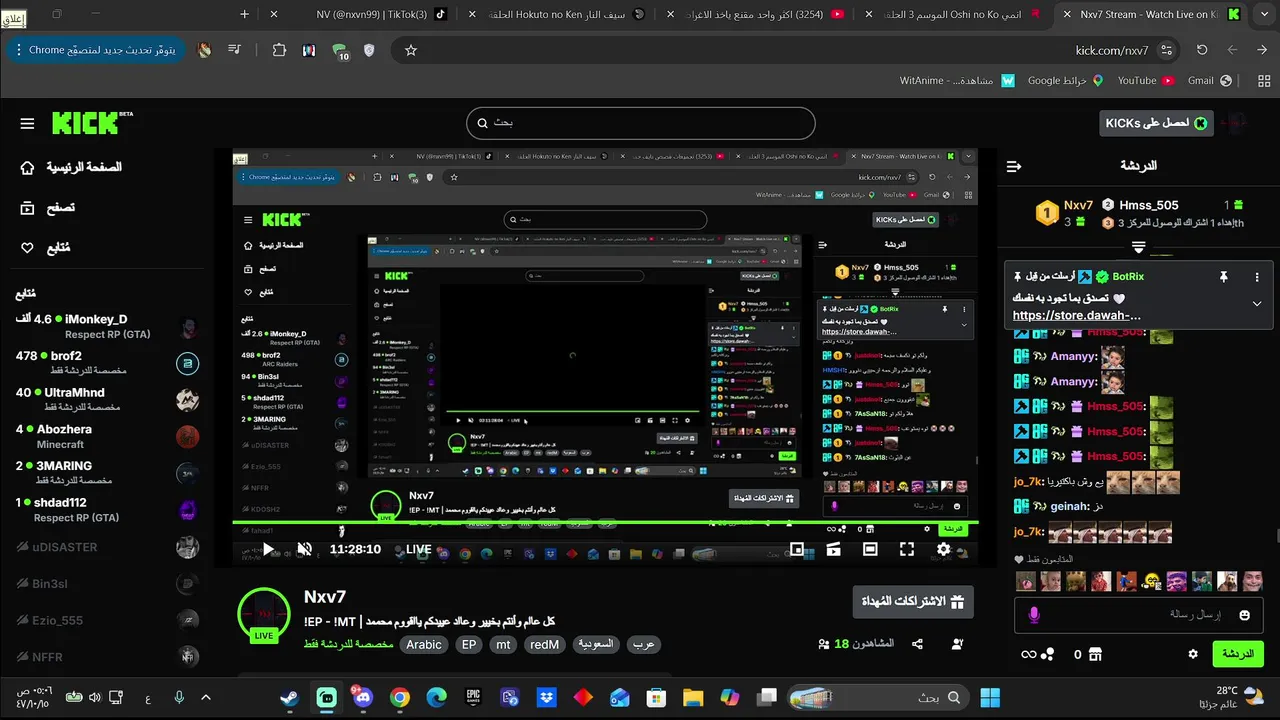Jump to LIVE in the player
This screenshot has width=1280, height=720.
[419, 549]
